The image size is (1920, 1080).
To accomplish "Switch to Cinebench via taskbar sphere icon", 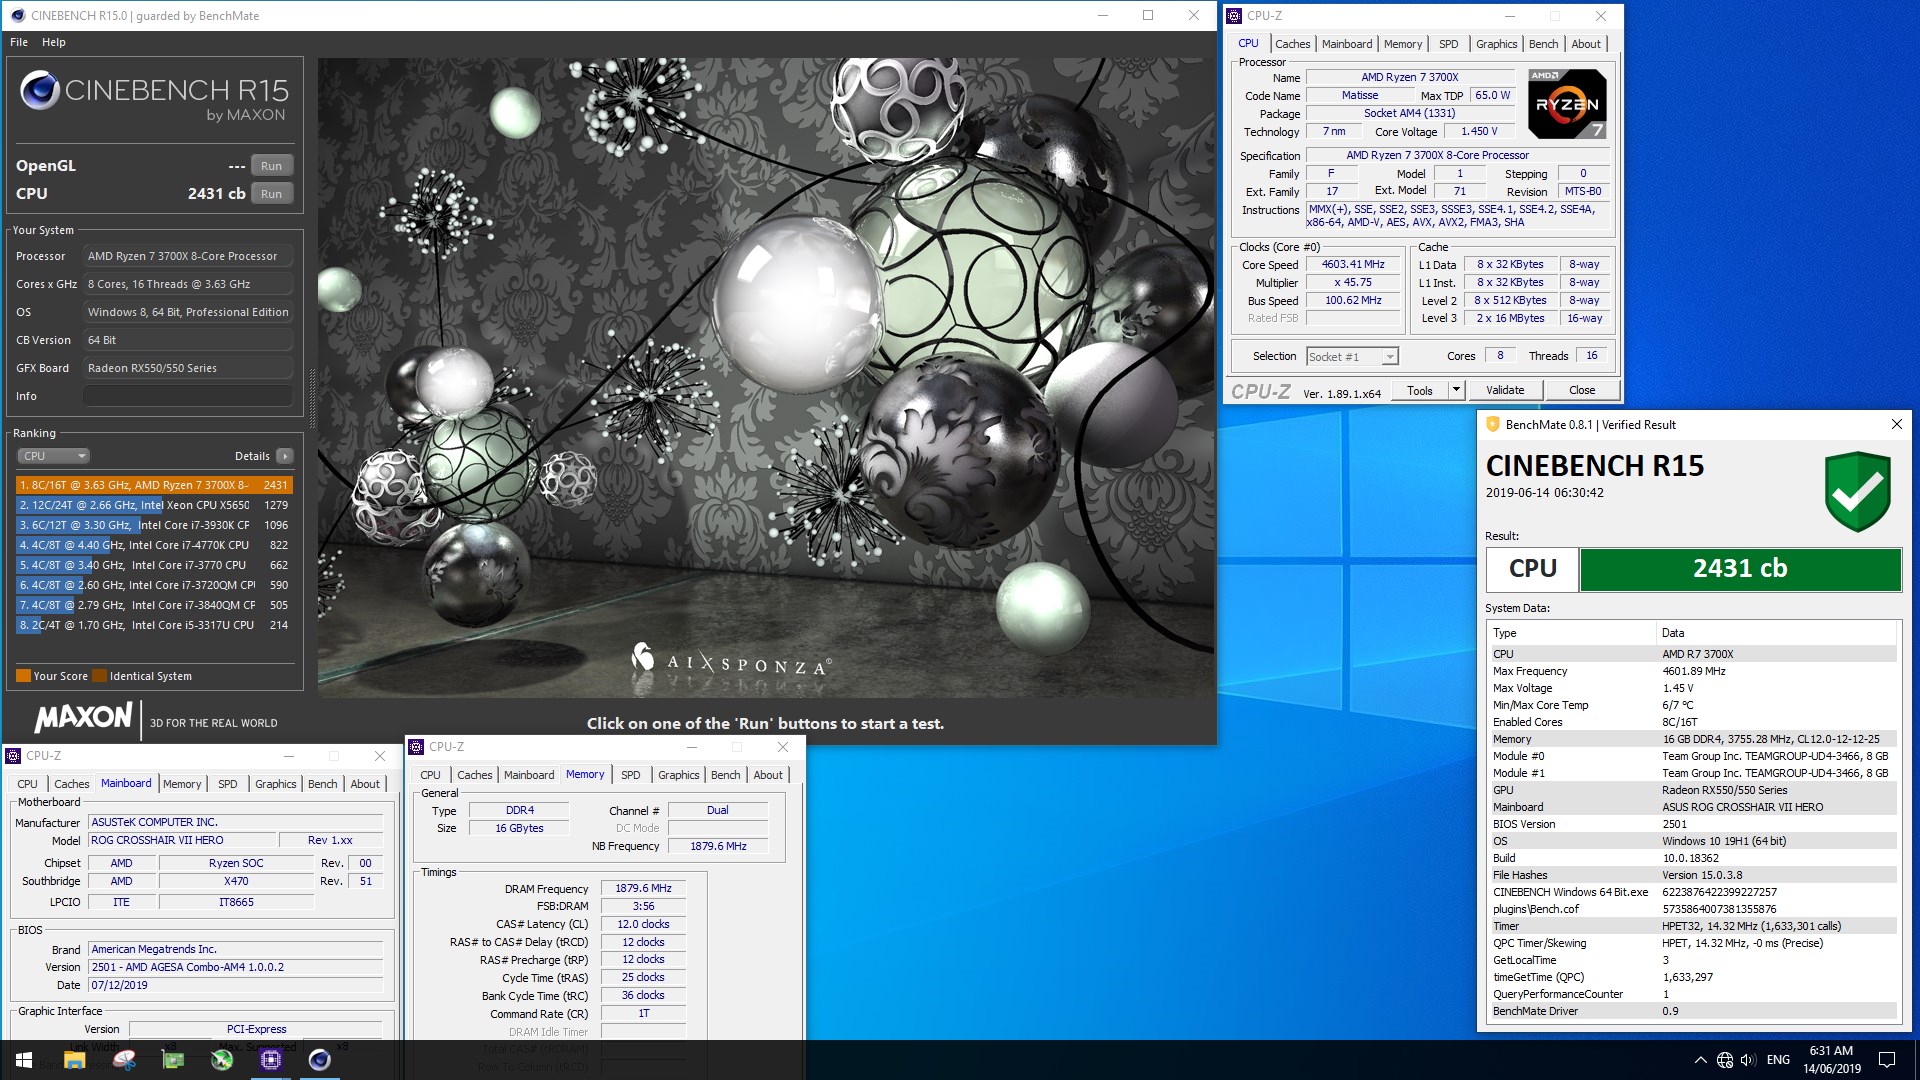I will pyautogui.click(x=320, y=1060).
